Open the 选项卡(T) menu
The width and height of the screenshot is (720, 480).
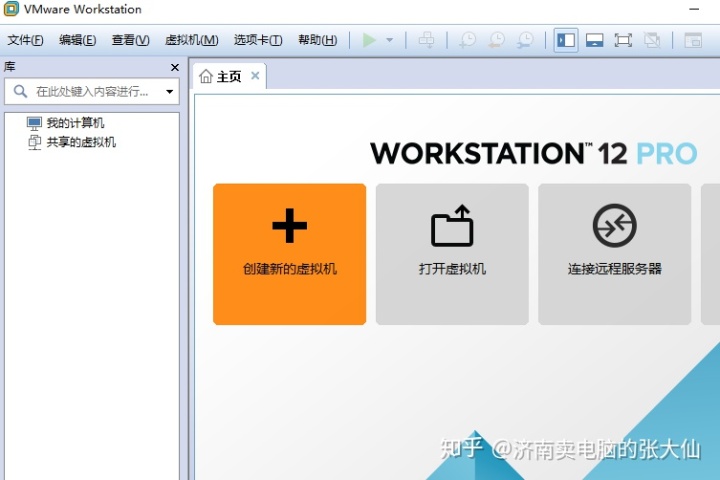258,40
